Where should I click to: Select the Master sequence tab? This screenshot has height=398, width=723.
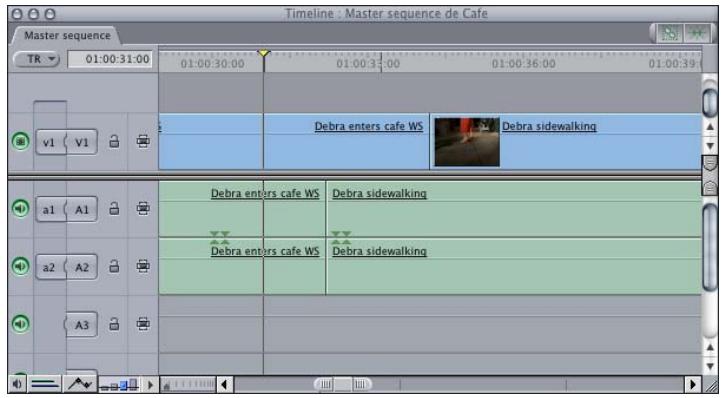[66, 36]
